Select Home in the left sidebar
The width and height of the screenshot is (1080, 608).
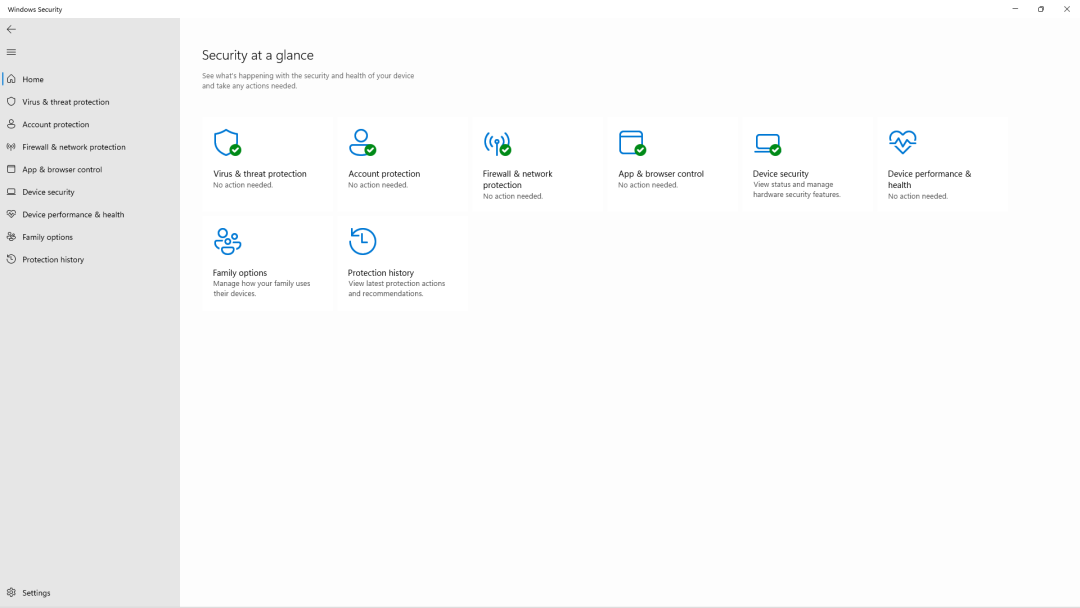[32, 79]
